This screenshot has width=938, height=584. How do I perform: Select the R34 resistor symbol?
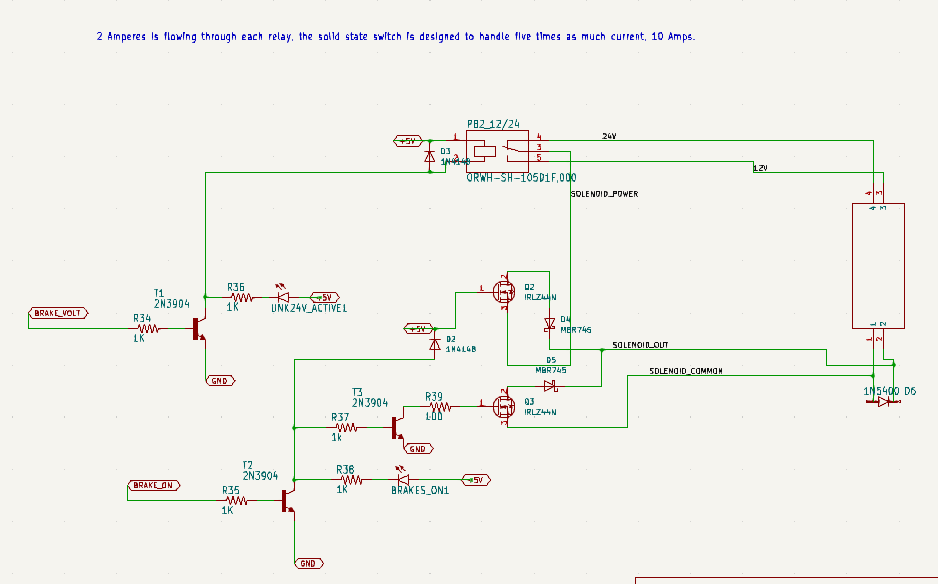pos(148,328)
